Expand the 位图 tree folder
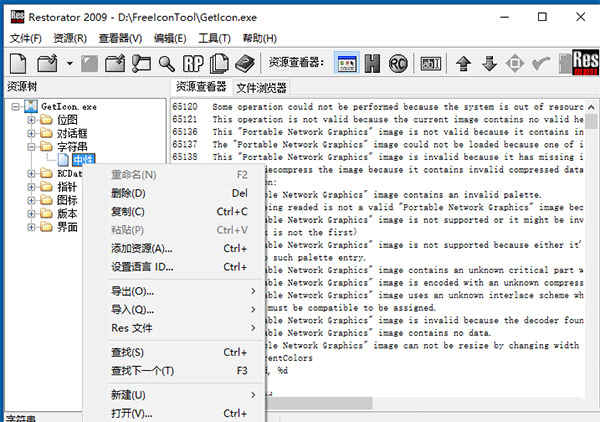Viewport: 600px width, 422px height. coord(32,120)
